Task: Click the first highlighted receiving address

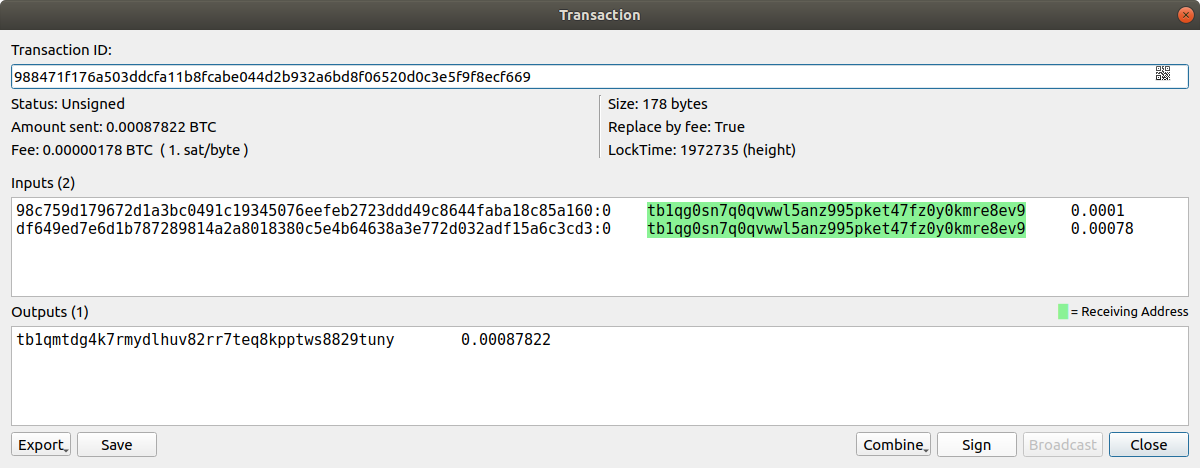Action: point(836,210)
